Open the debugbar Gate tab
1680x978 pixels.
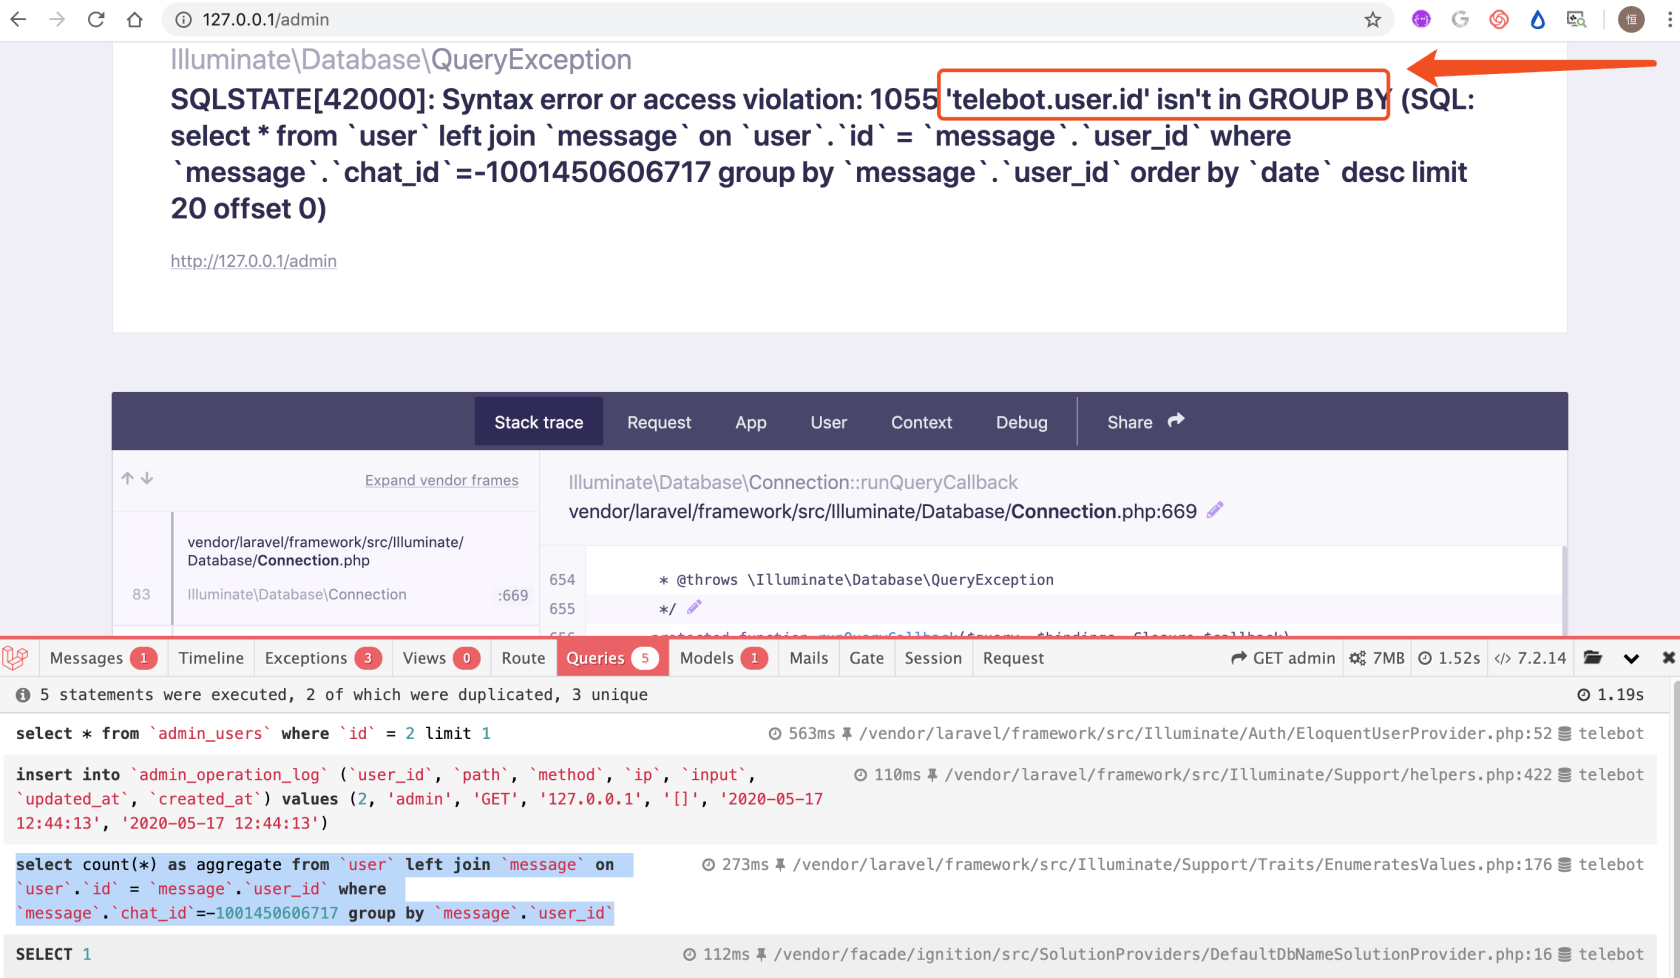pyautogui.click(x=867, y=658)
